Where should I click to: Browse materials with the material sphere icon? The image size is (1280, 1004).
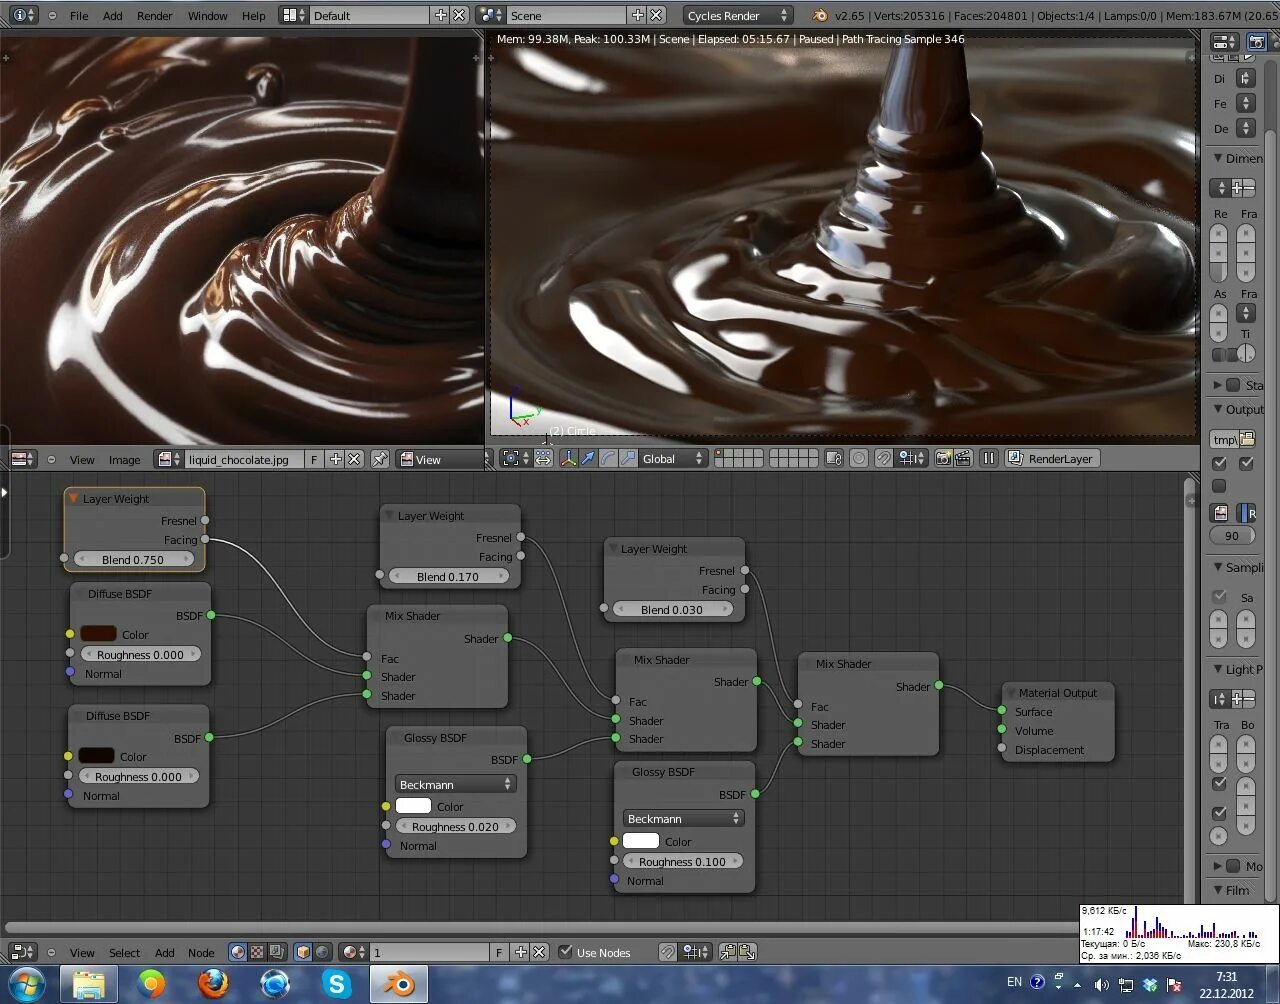(353, 952)
